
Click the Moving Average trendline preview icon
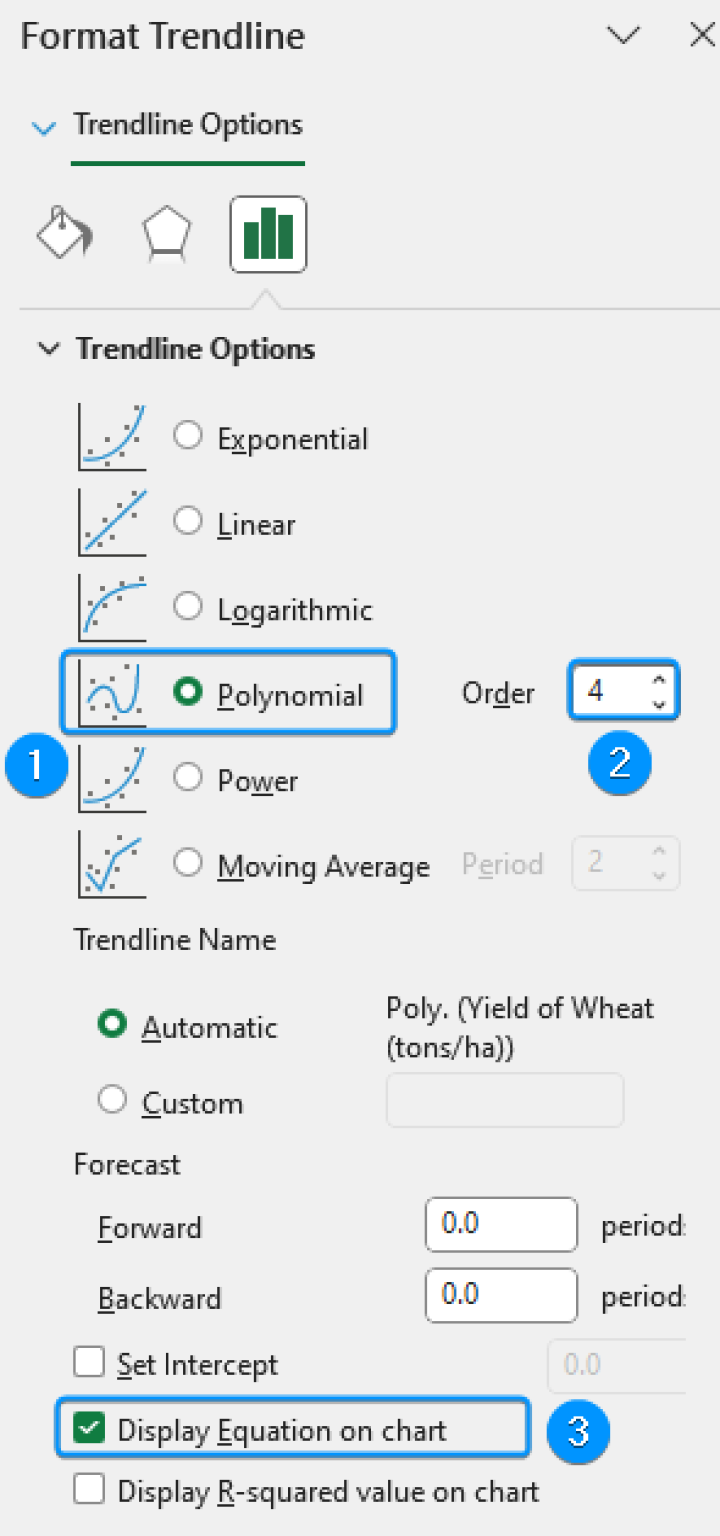tap(111, 864)
